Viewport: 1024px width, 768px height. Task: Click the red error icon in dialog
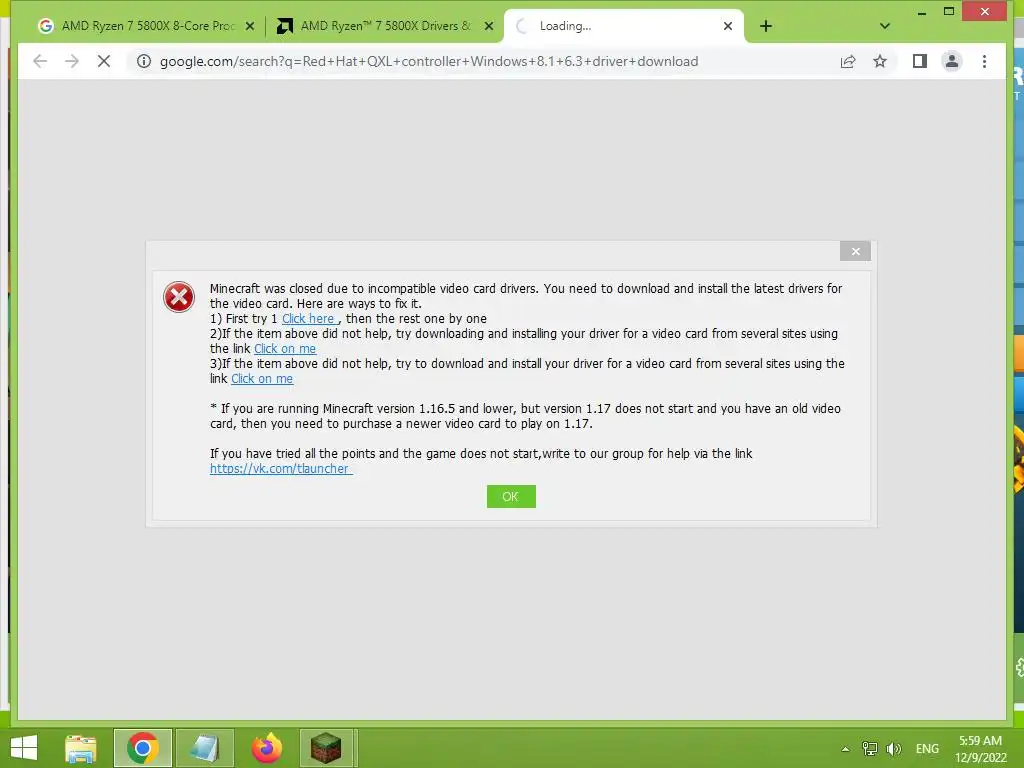click(x=179, y=297)
